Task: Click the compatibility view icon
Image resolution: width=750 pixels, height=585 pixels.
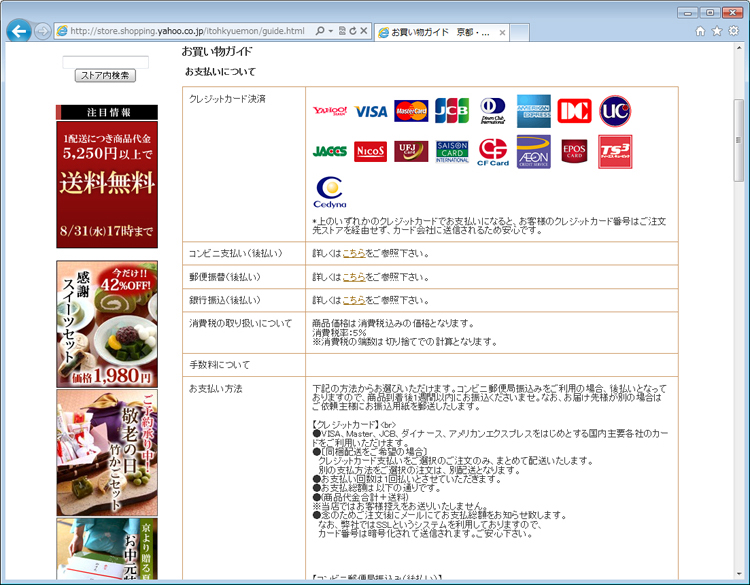Action: click(x=342, y=31)
